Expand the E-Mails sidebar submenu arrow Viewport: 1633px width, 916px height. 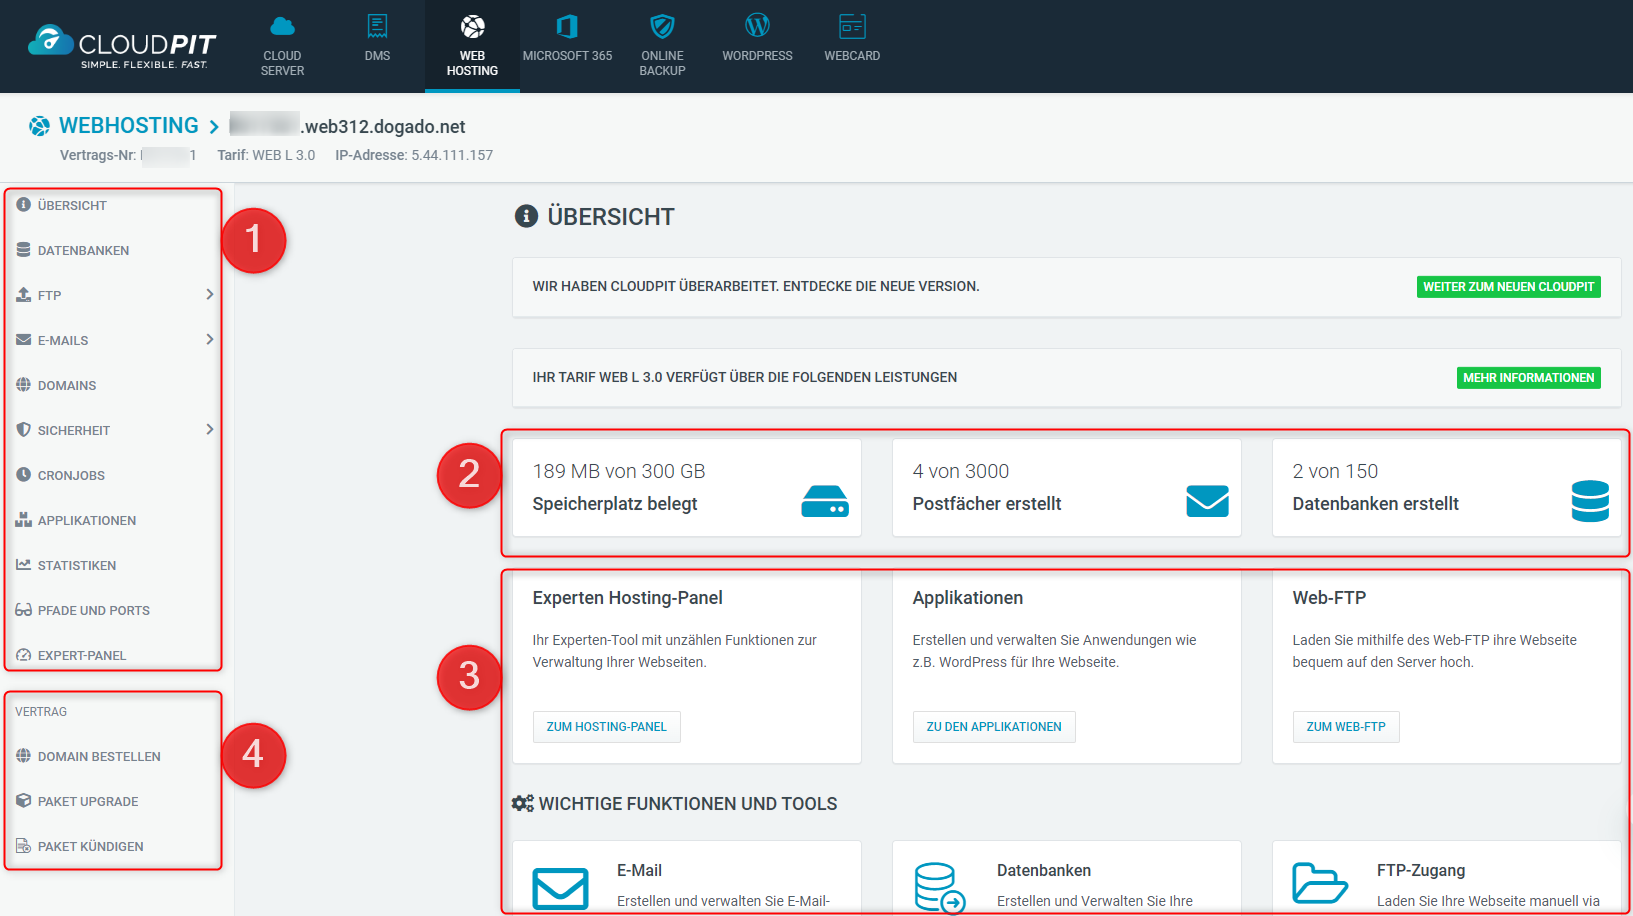[209, 340]
